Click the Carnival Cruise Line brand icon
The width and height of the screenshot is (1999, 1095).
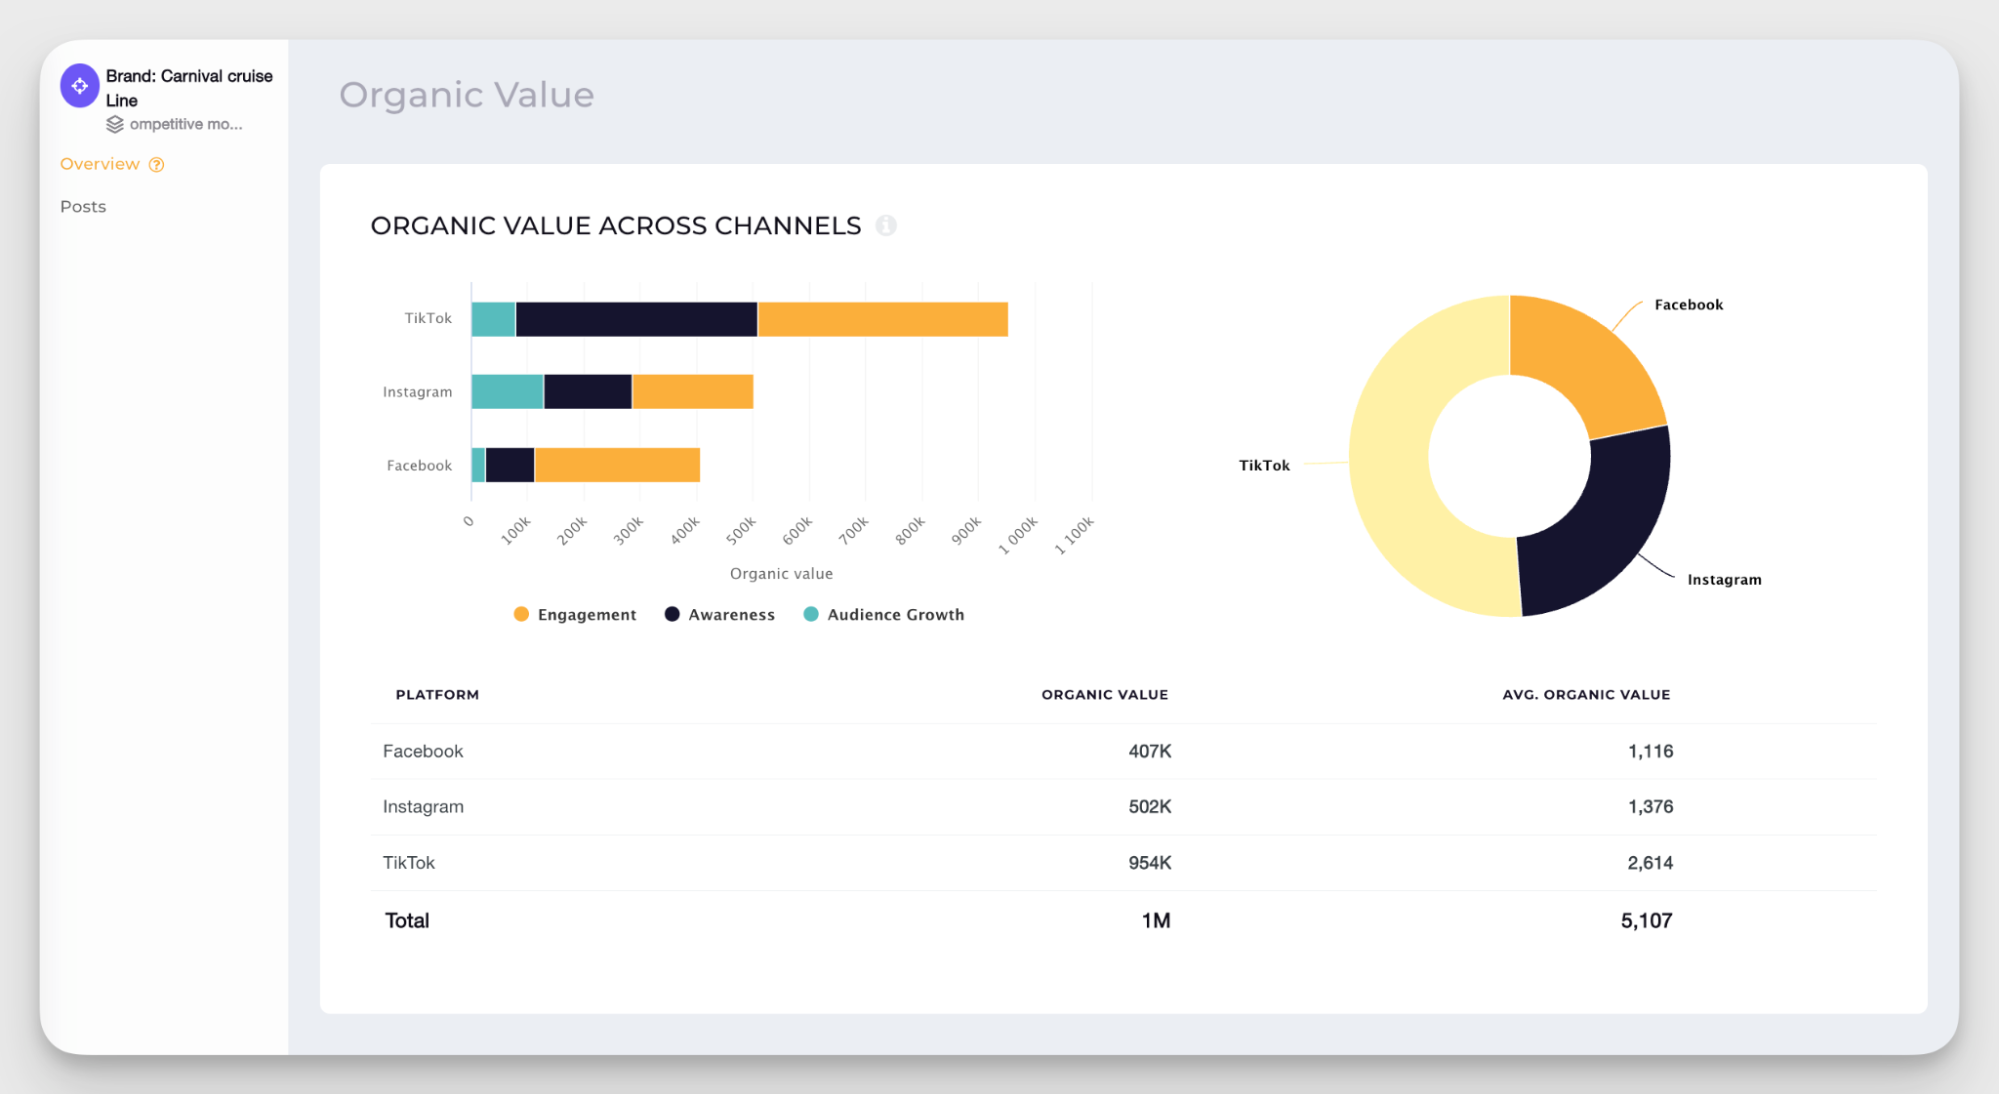point(79,86)
